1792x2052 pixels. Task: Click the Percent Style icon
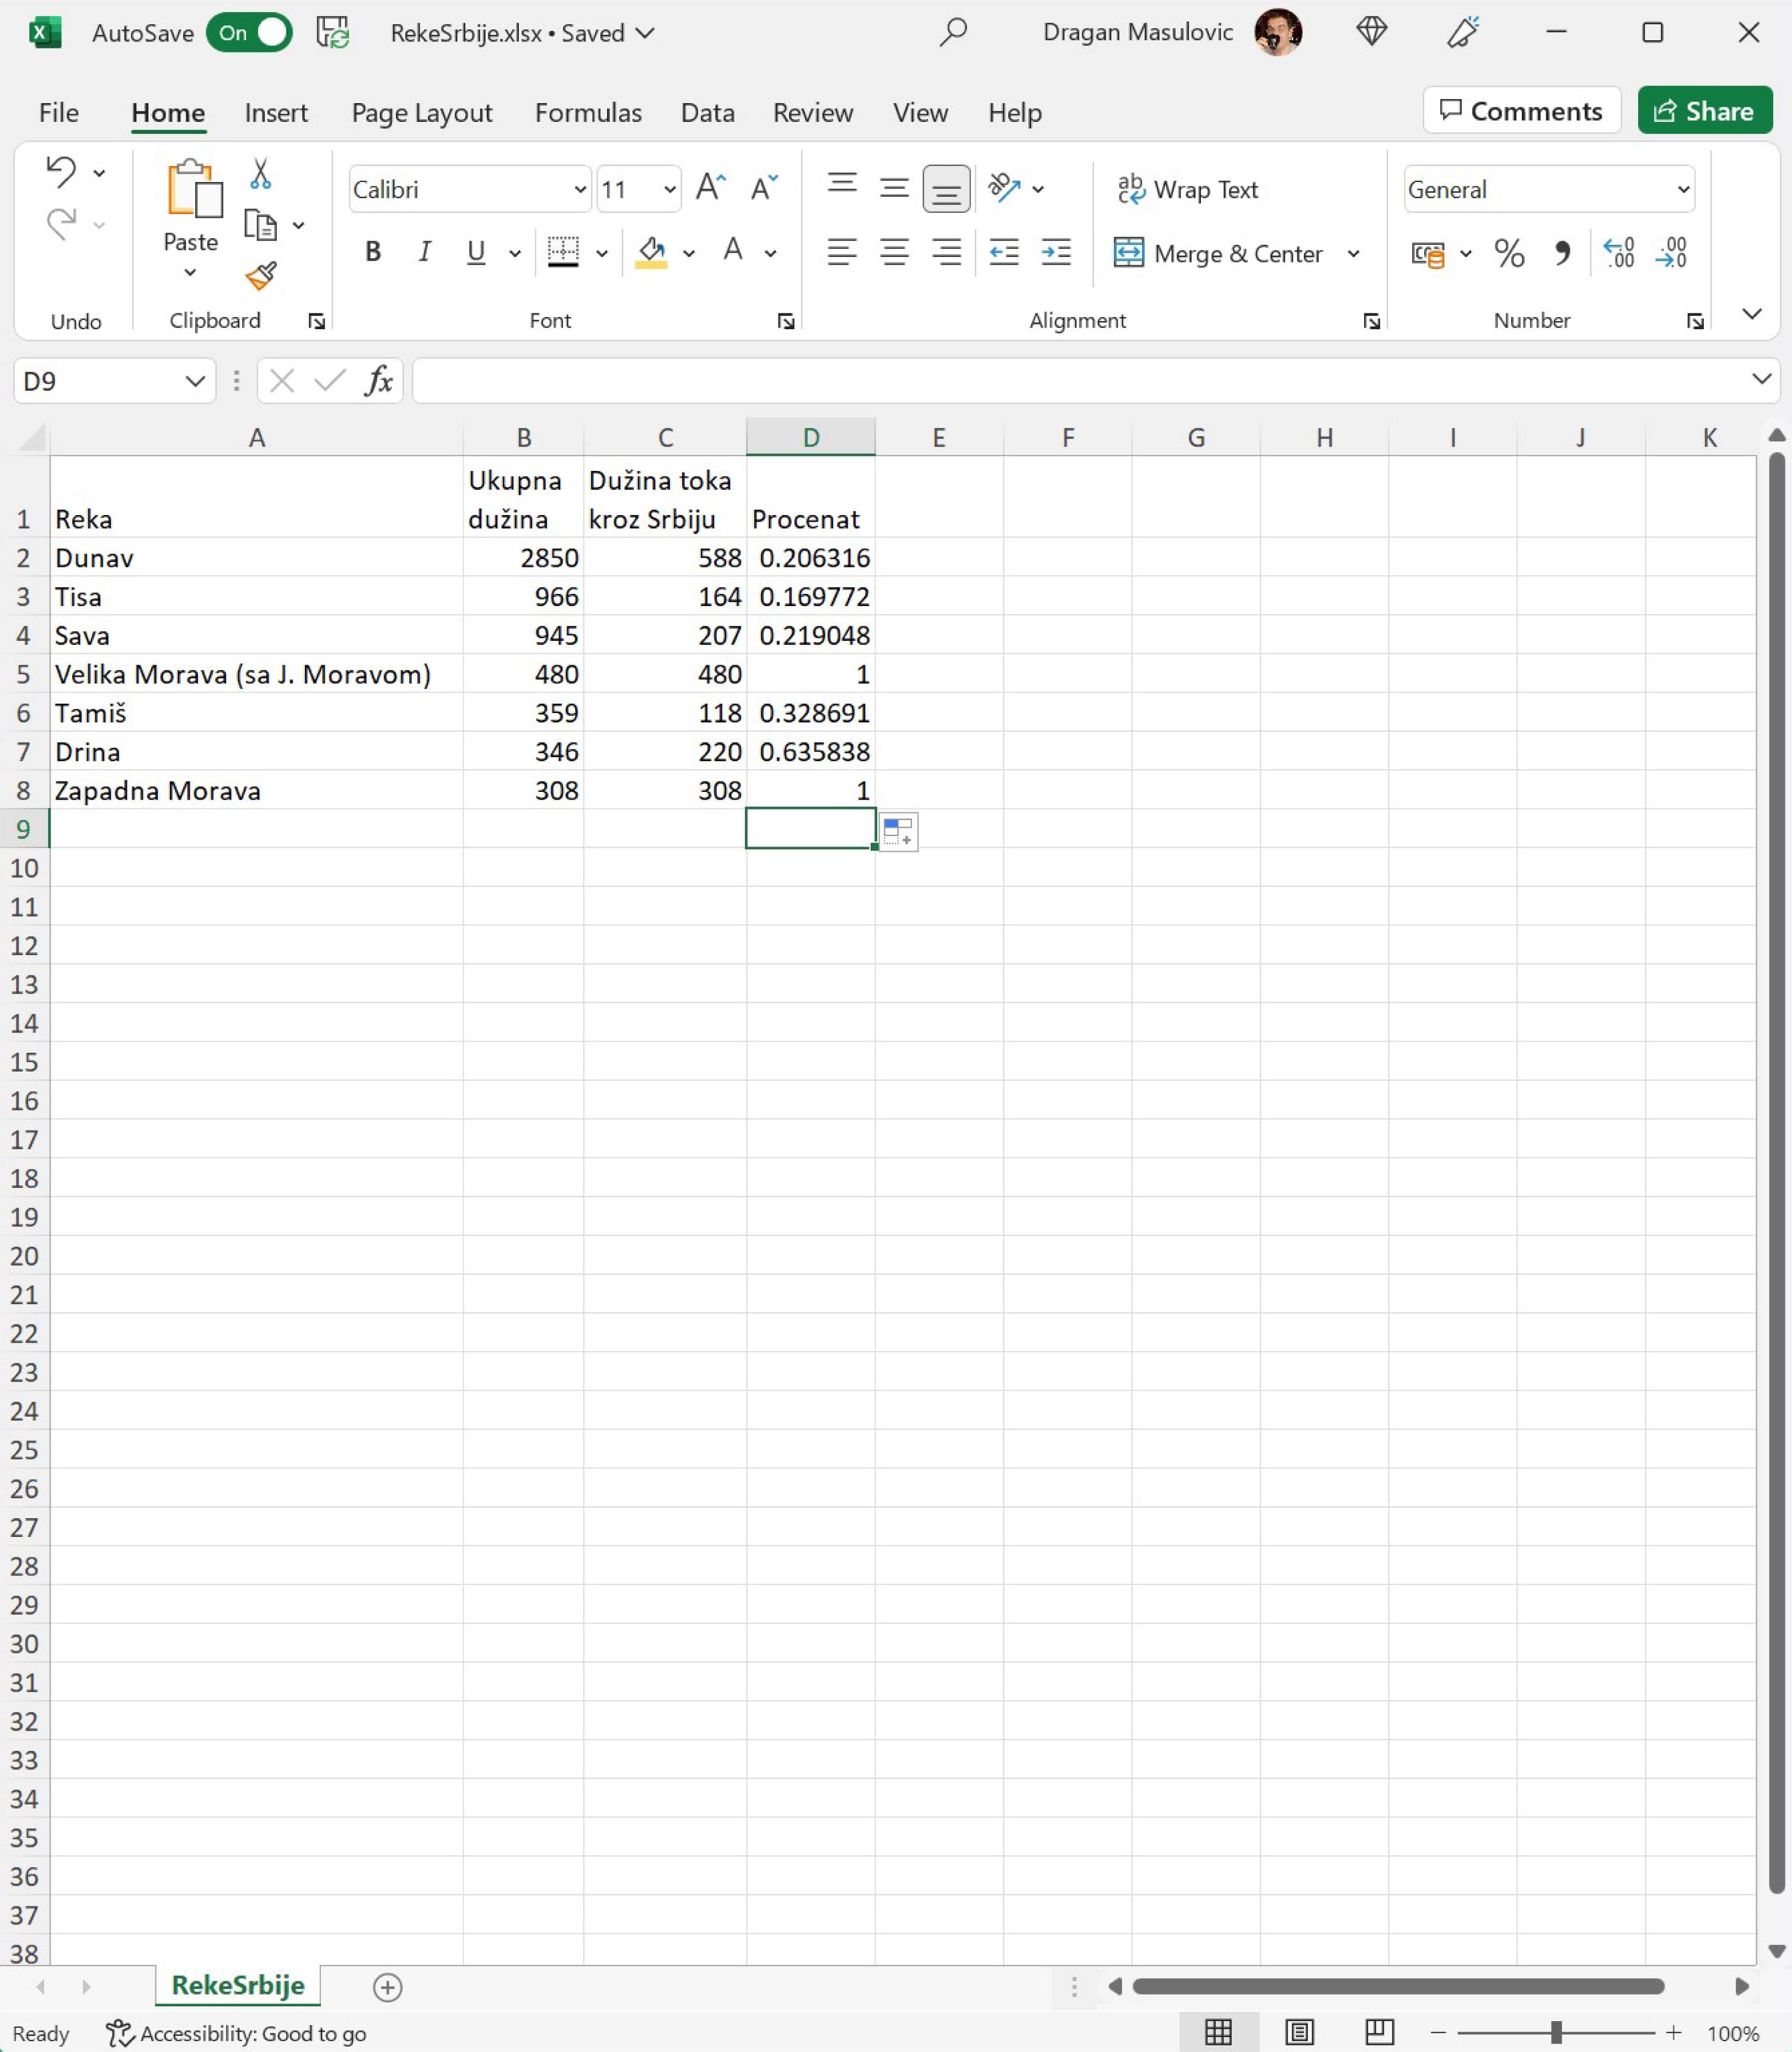pyautogui.click(x=1509, y=253)
